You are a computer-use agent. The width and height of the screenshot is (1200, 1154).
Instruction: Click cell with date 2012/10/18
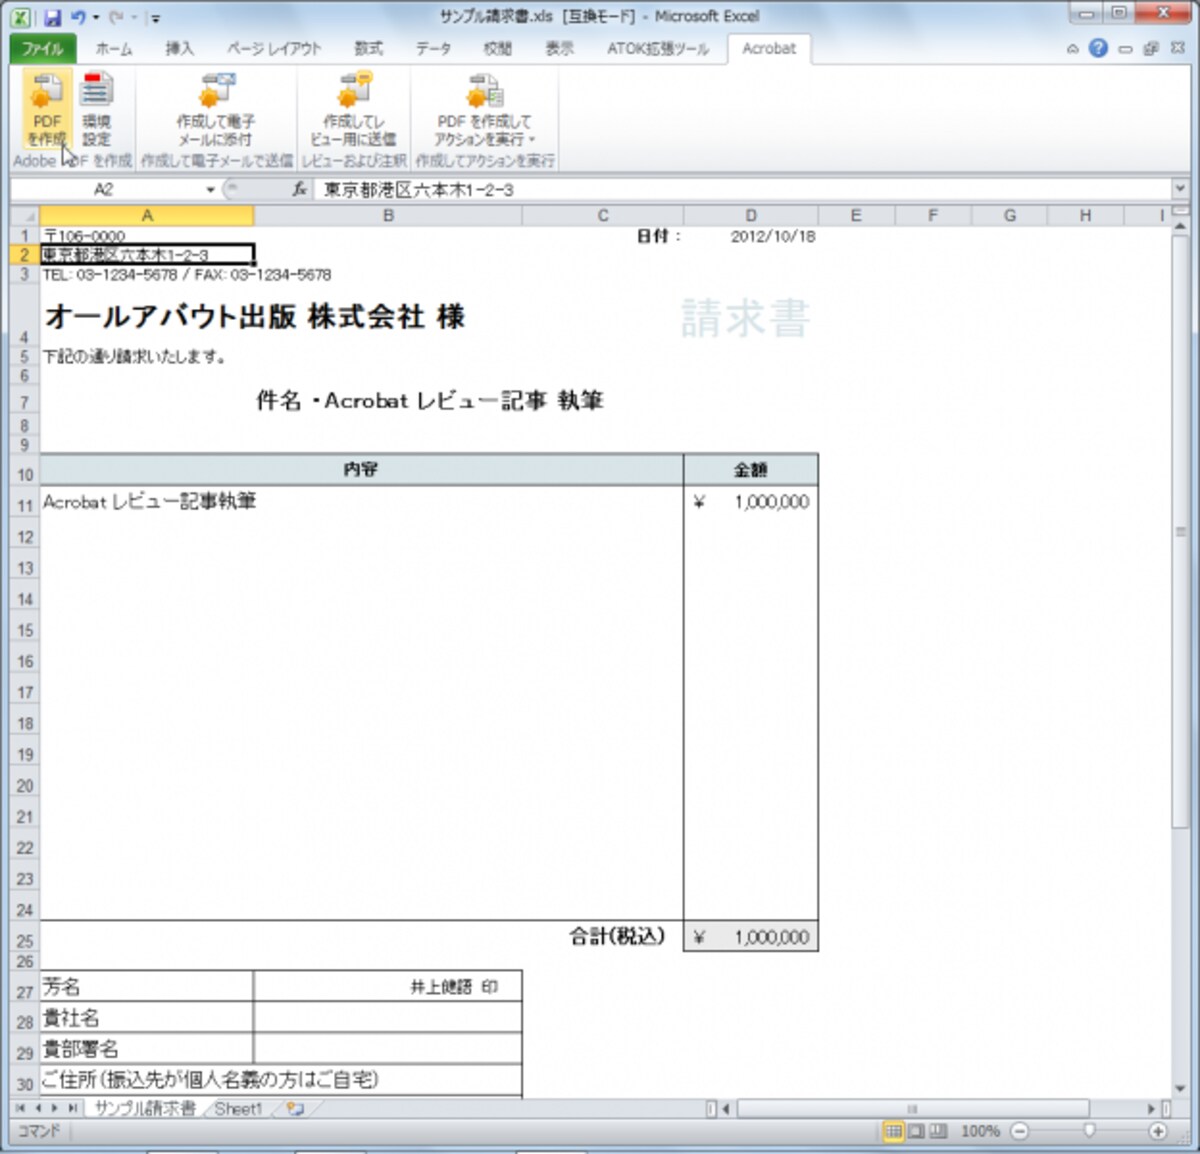[751, 236]
